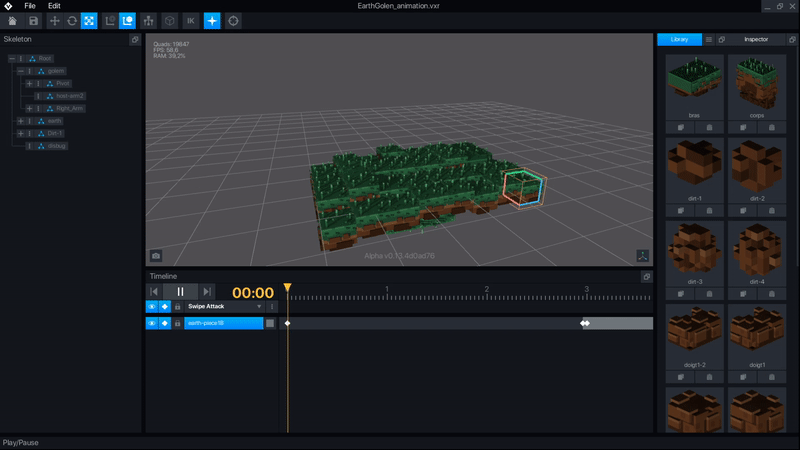Select the keyframe diamond near second 3
The image size is (800, 450).
pos(585,323)
